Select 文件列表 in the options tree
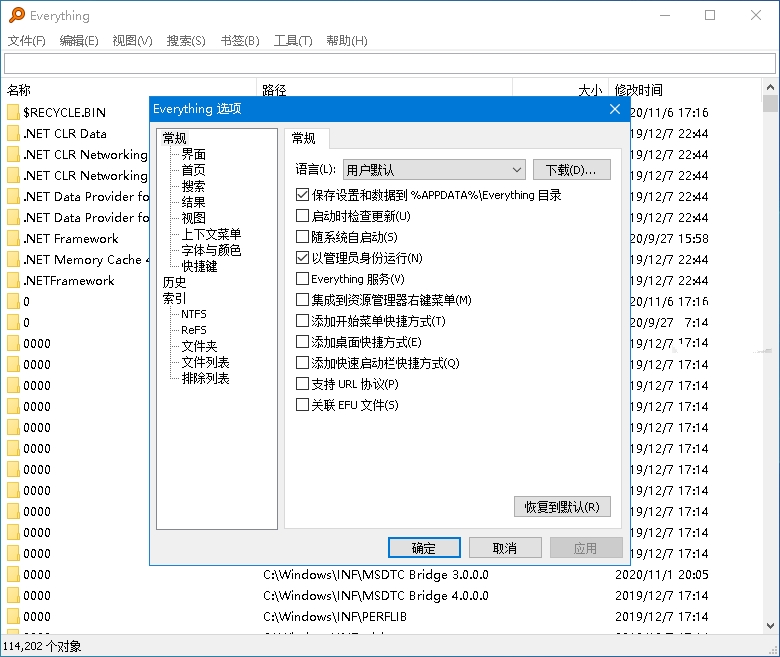Screen dimensions: 780x657 [205, 362]
